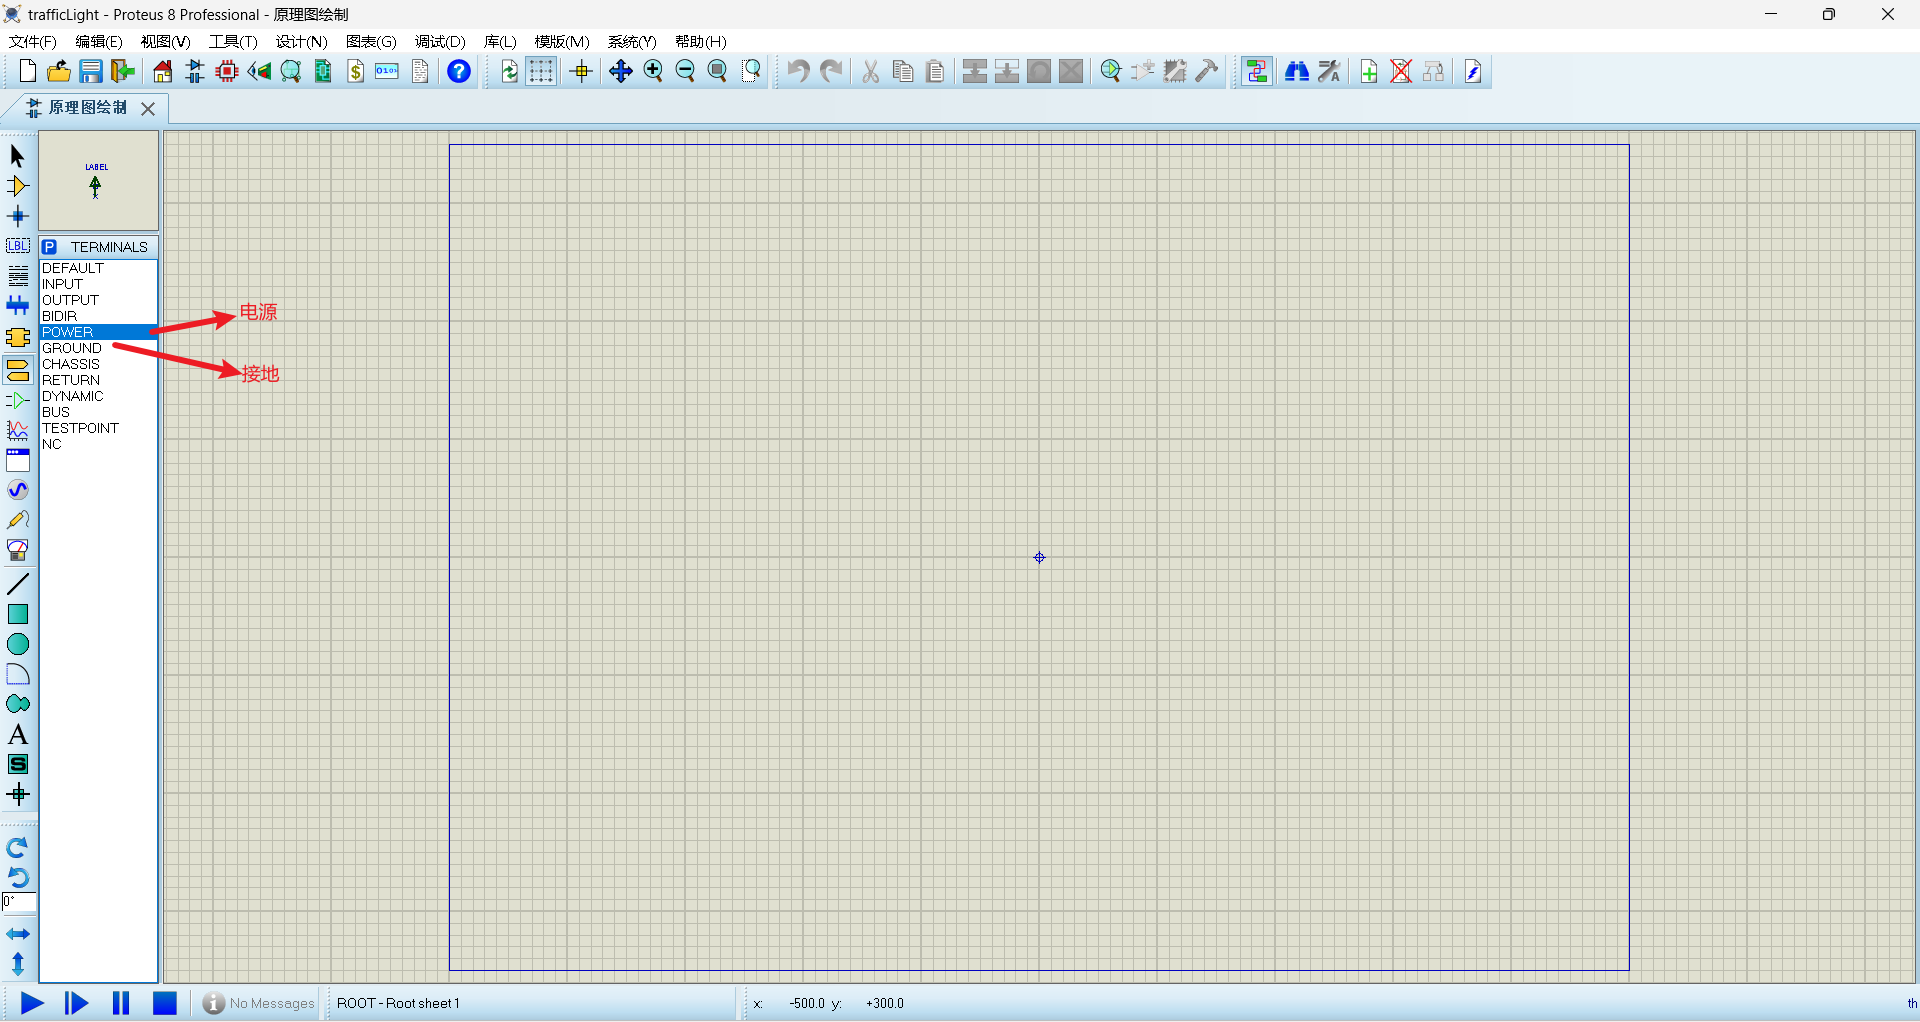Select the Text Script Mode tool
Viewport: 1920px width, 1022px height.
coord(17,276)
